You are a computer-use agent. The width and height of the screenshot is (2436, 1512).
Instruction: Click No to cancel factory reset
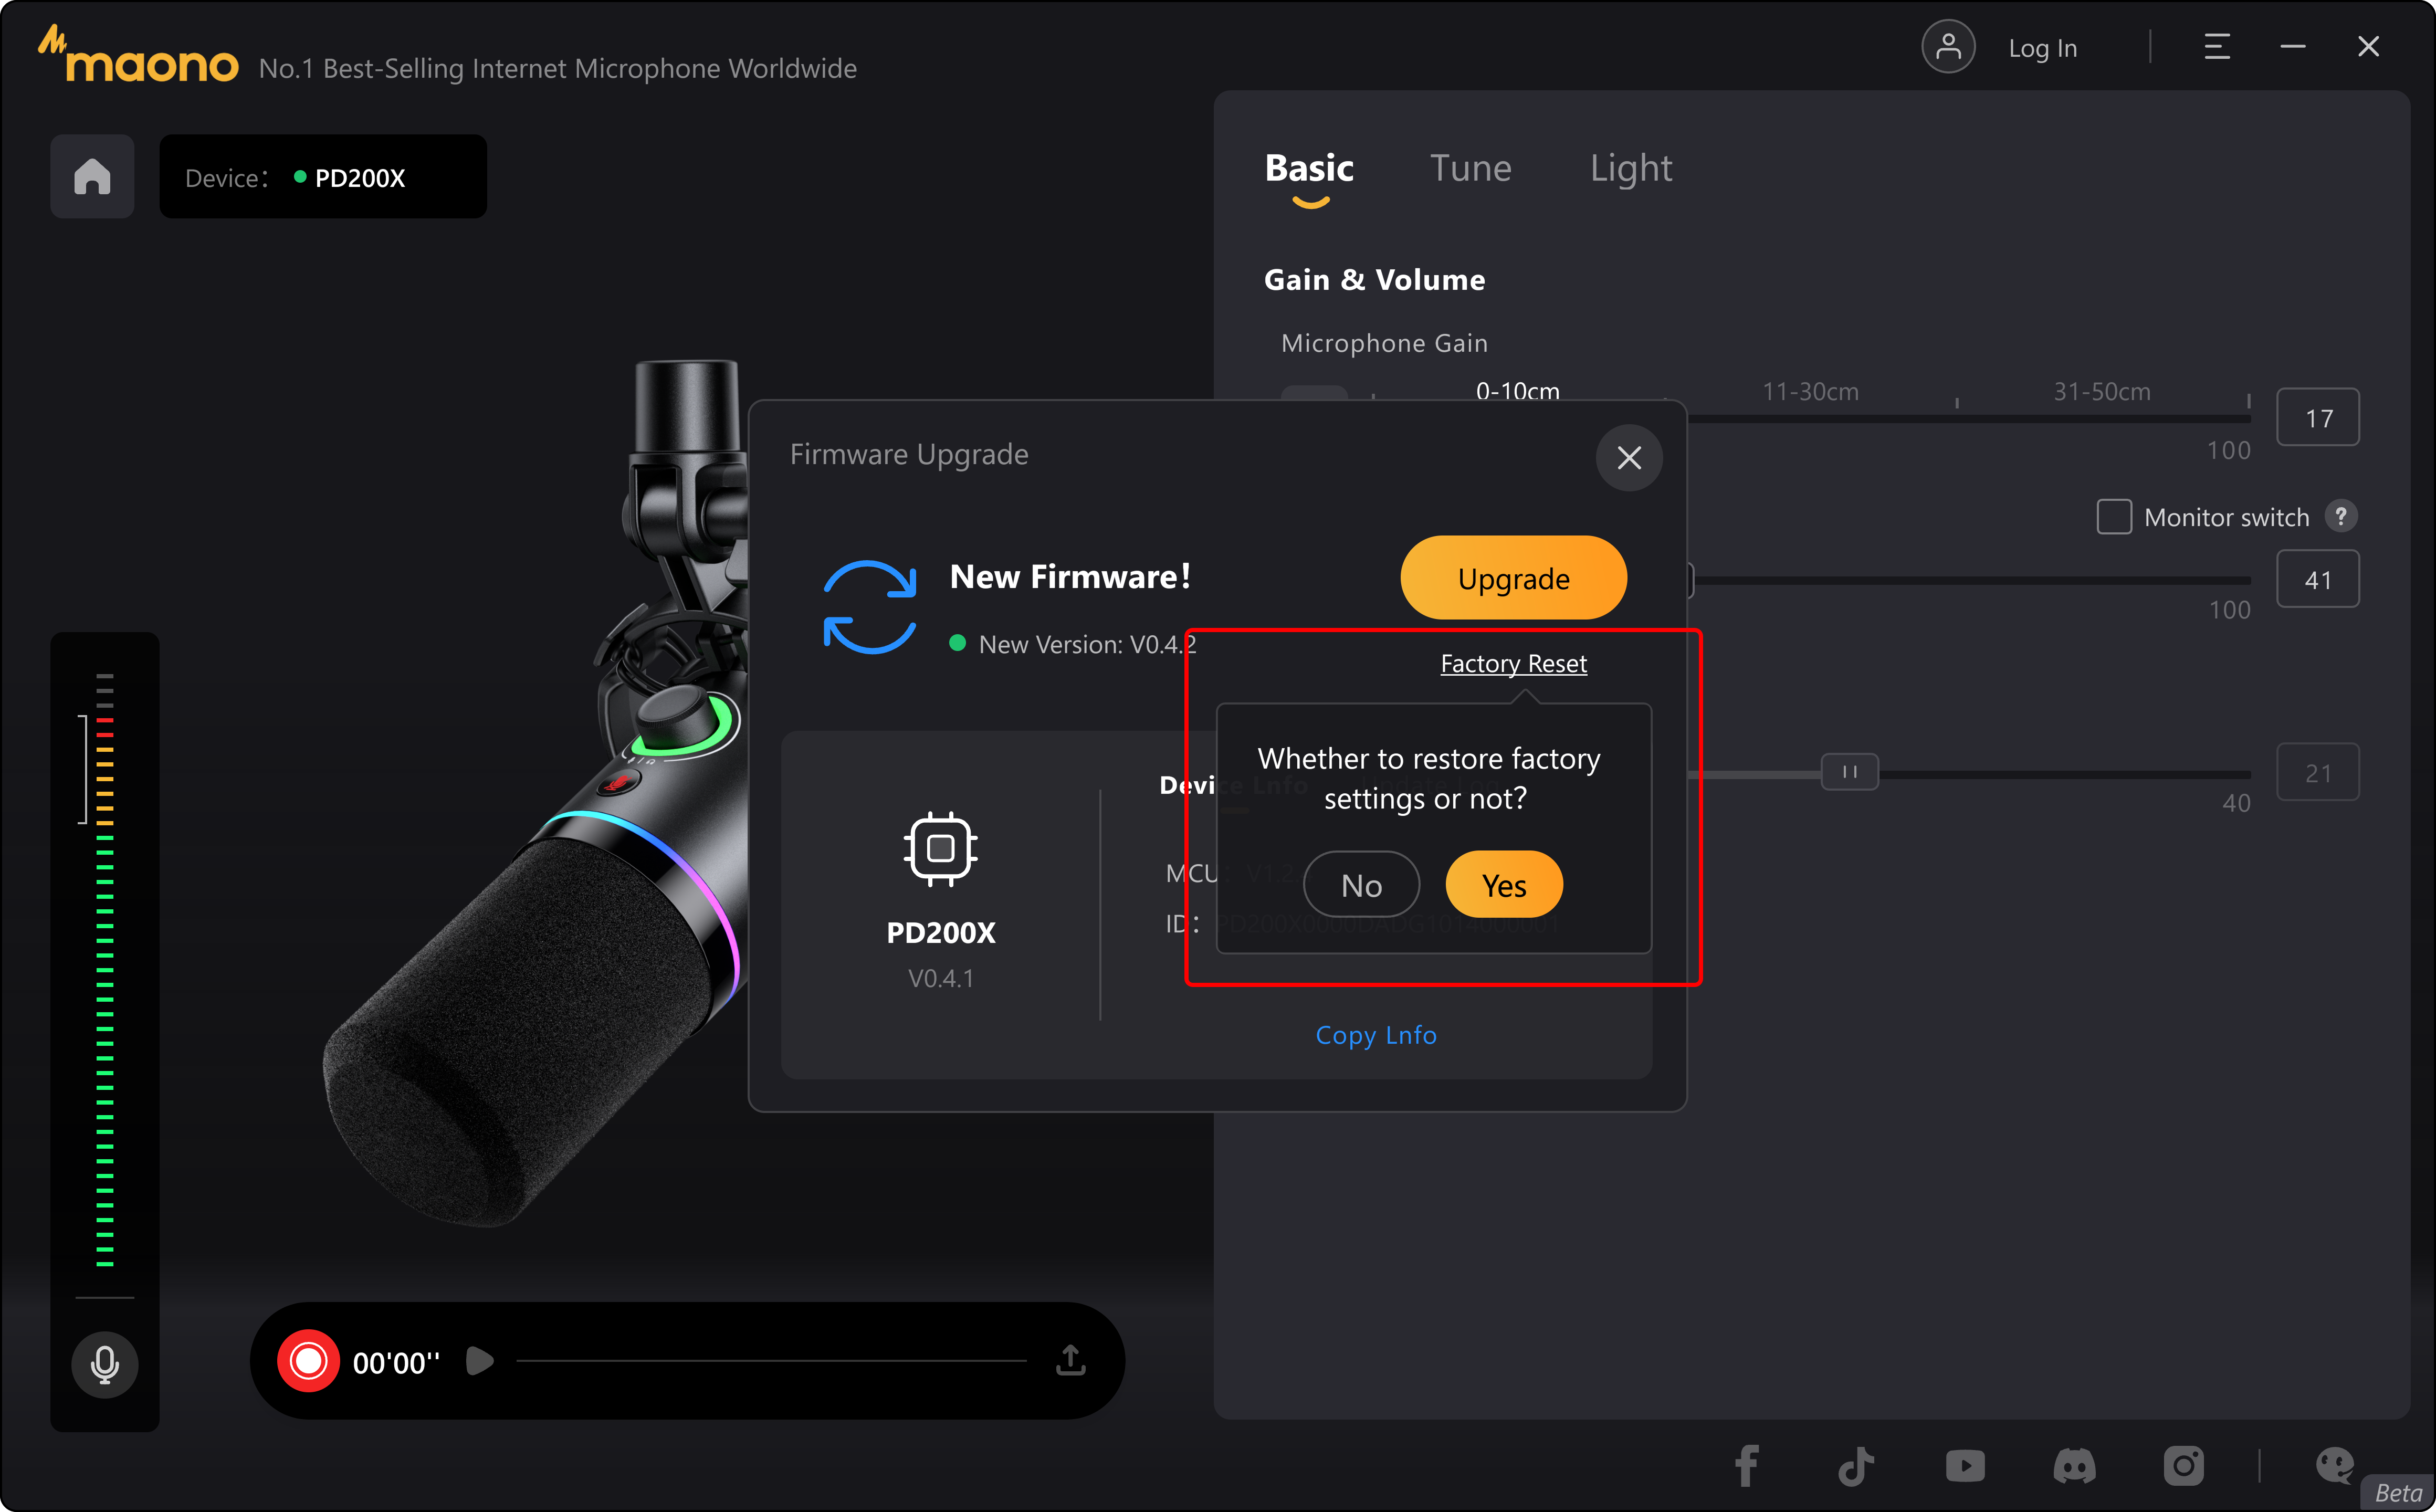coord(1361,885)
